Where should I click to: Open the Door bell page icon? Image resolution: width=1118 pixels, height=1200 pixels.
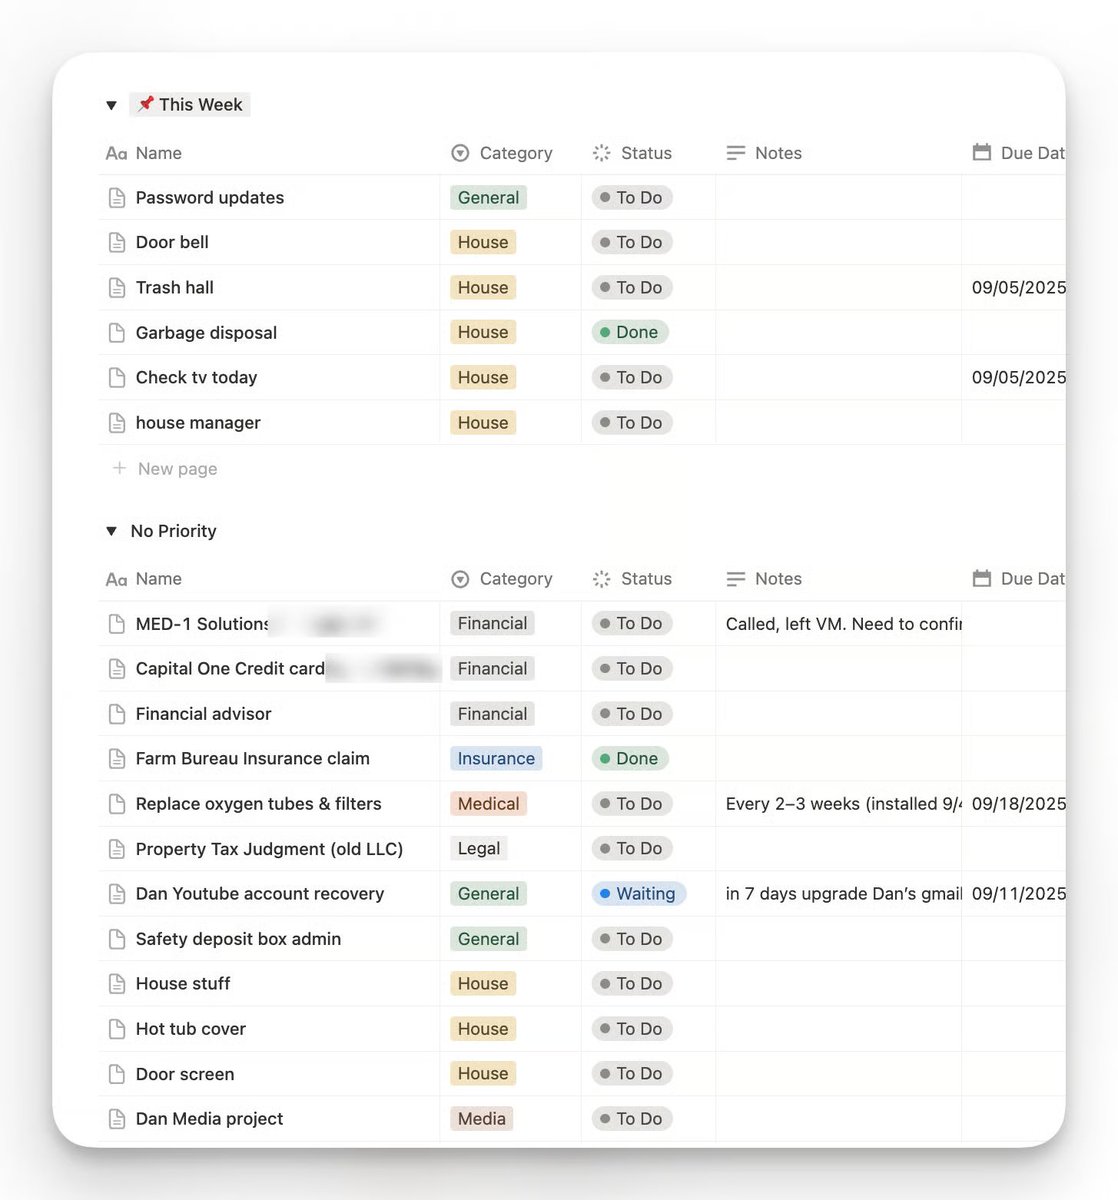[x=117, y=243]
